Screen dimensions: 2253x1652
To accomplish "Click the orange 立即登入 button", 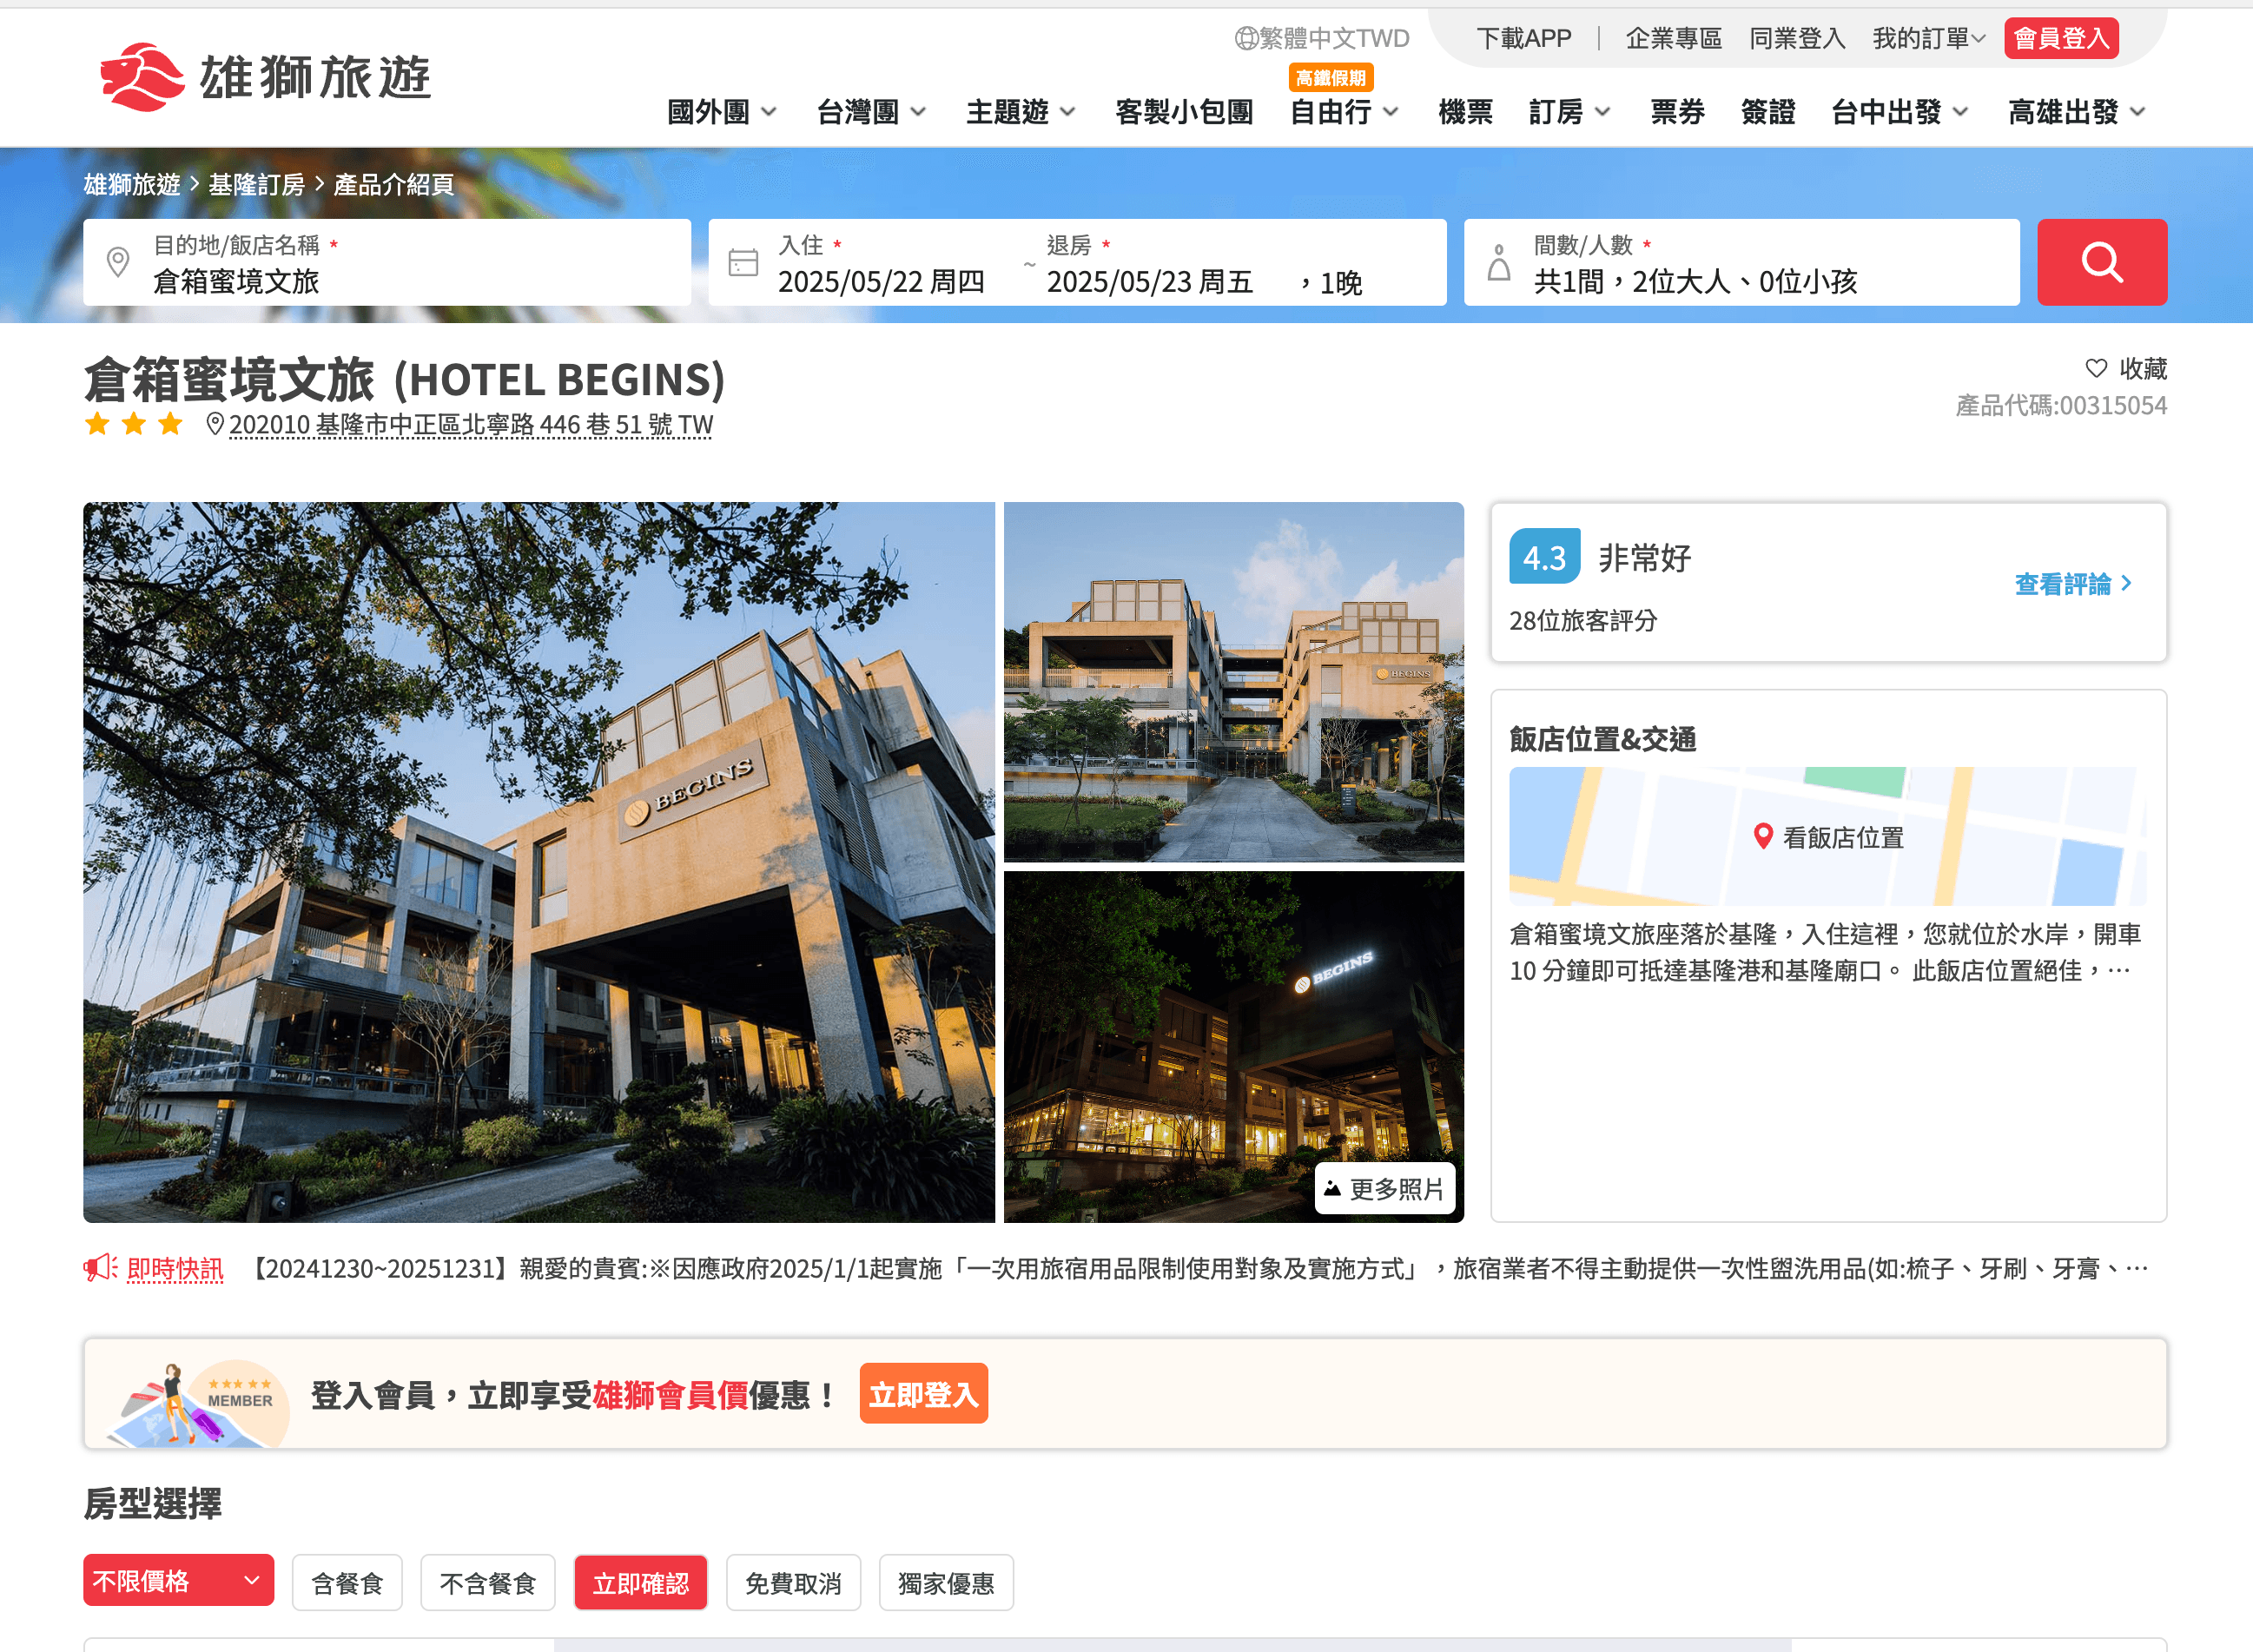I will (923, 1393).
